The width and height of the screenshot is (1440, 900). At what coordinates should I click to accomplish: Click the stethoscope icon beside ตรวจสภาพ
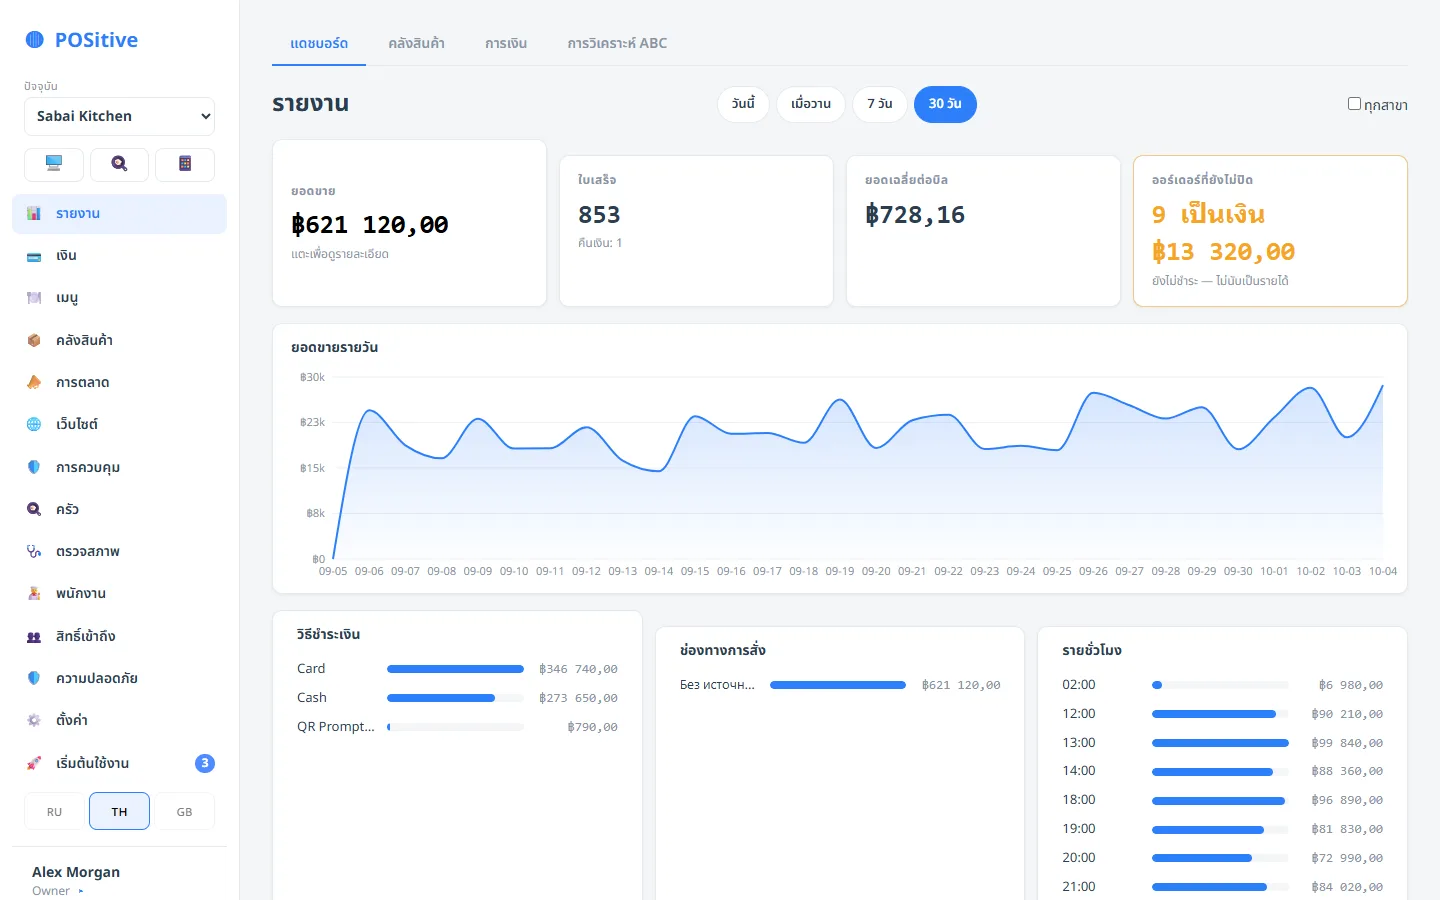point(34,552)
